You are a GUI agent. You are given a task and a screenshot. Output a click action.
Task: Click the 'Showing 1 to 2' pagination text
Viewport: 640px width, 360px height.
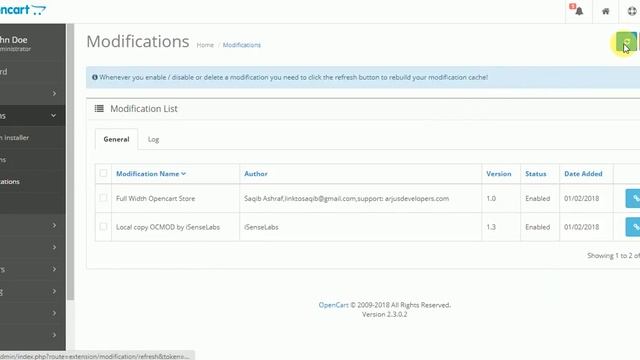pyautogui.click(x=613, y=256)
